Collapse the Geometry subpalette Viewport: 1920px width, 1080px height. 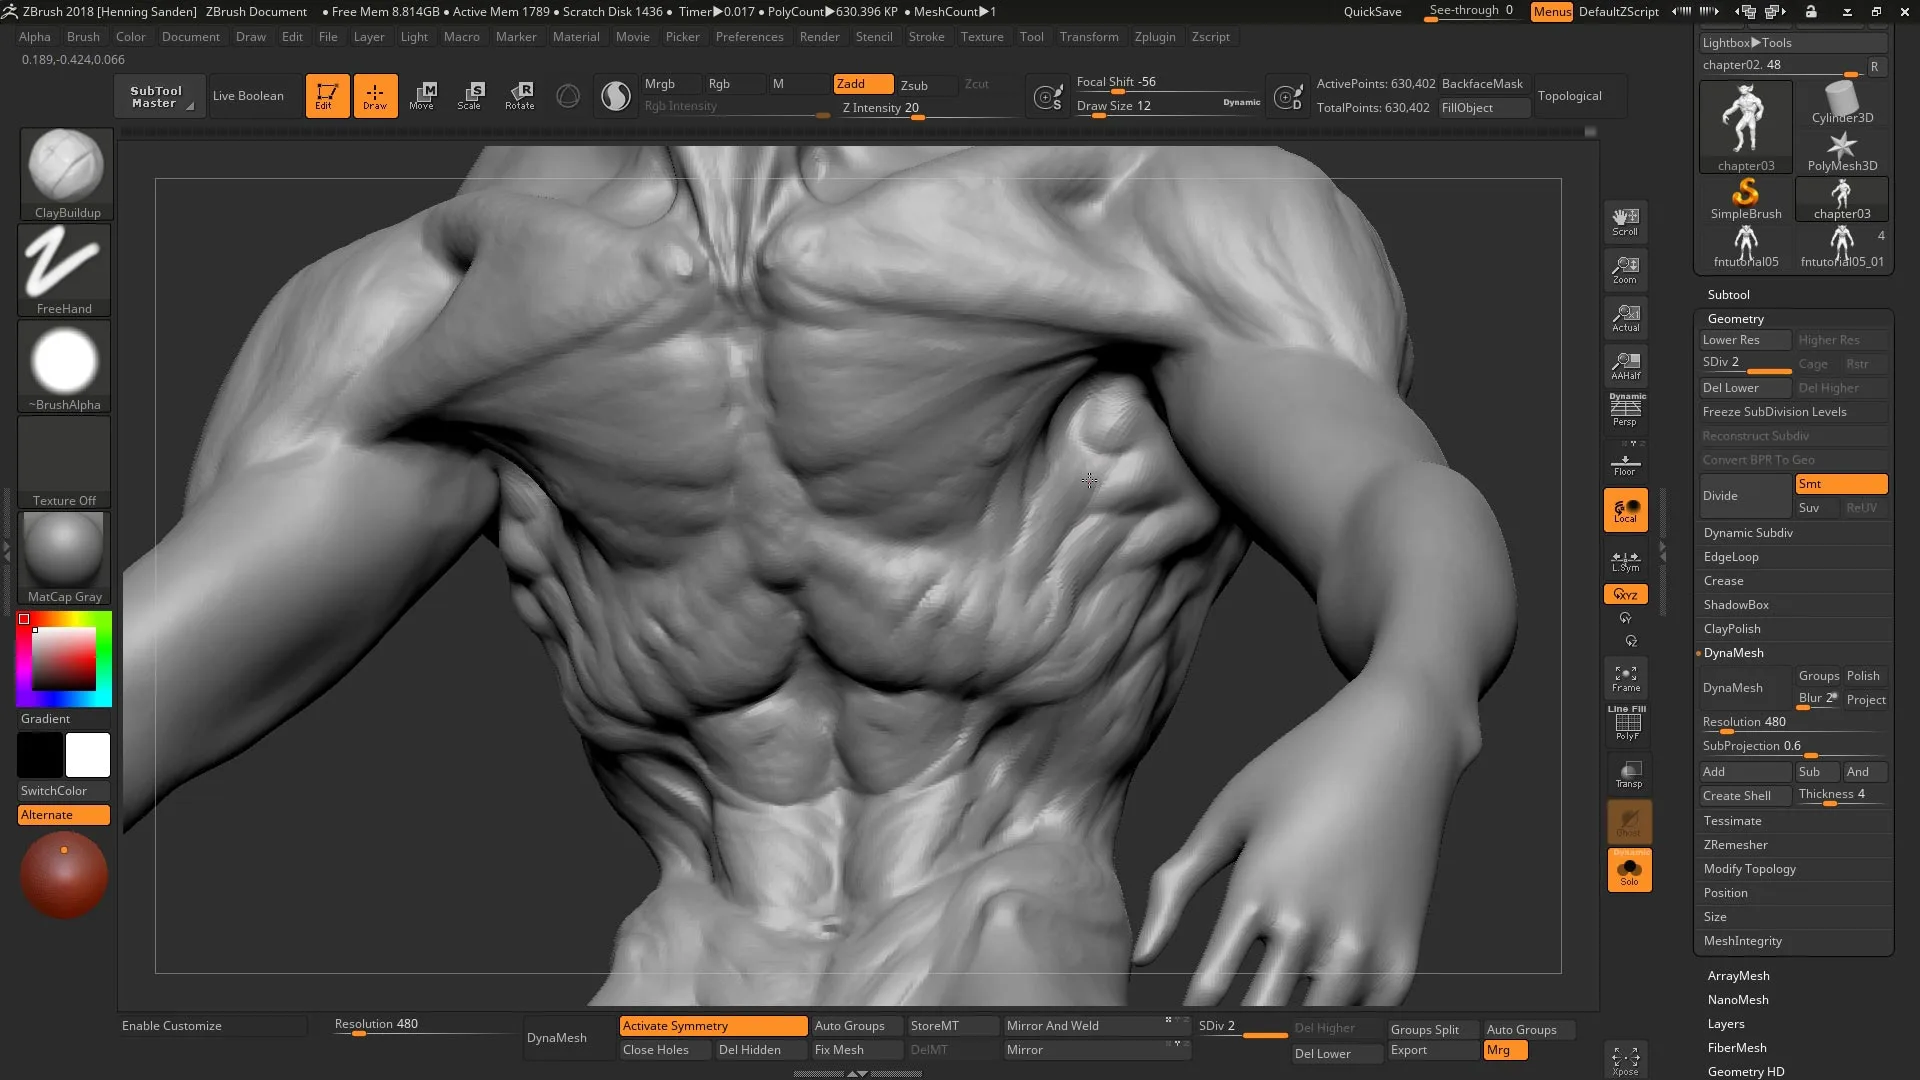(x=1736, y=318)
